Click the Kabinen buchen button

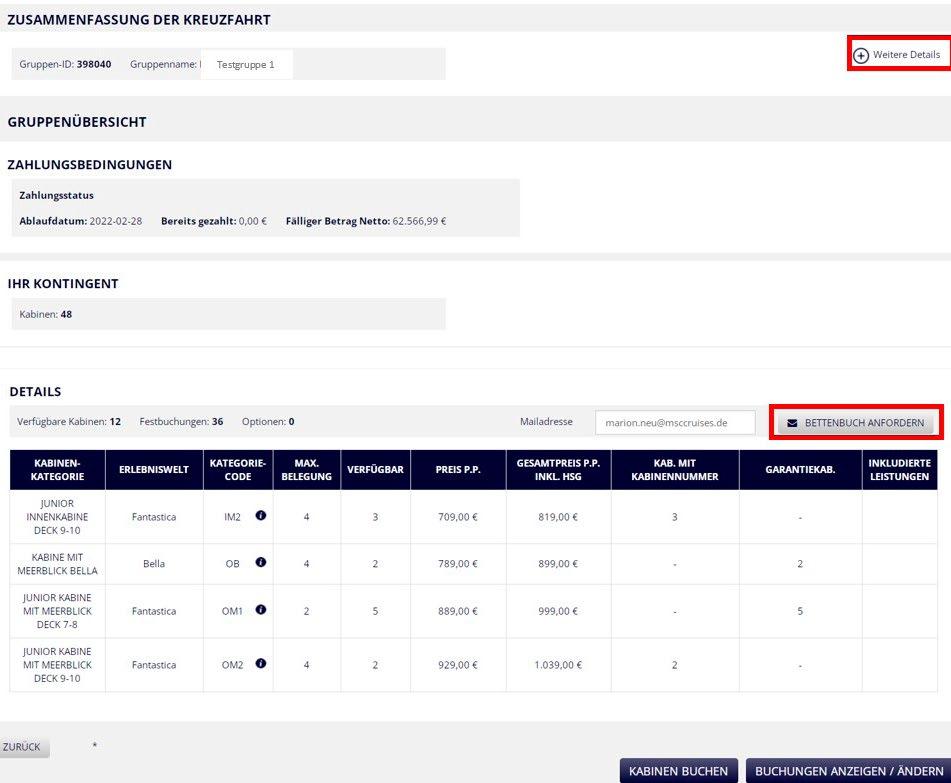(680, 771)
